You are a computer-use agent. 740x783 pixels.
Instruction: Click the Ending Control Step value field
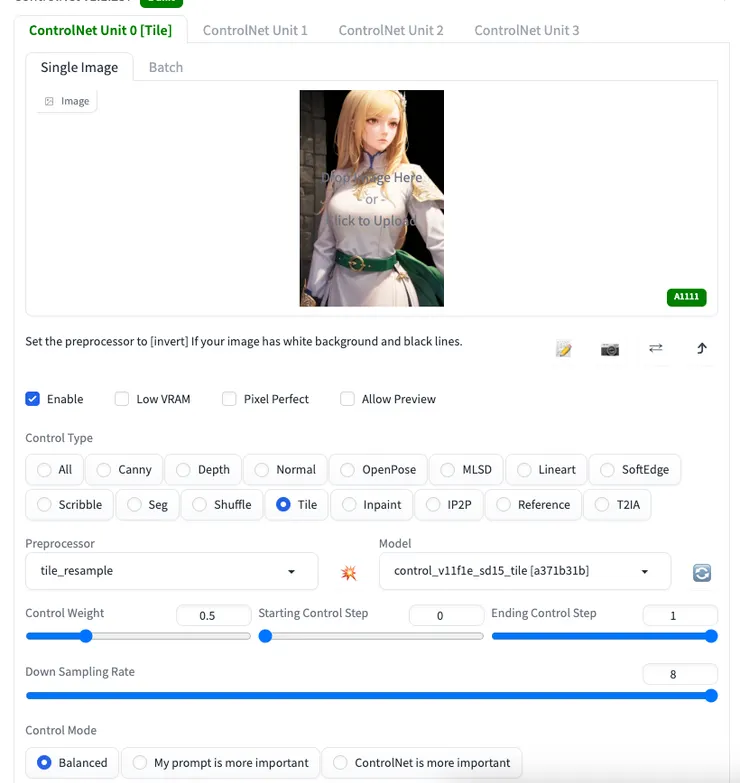click(680, 616)
